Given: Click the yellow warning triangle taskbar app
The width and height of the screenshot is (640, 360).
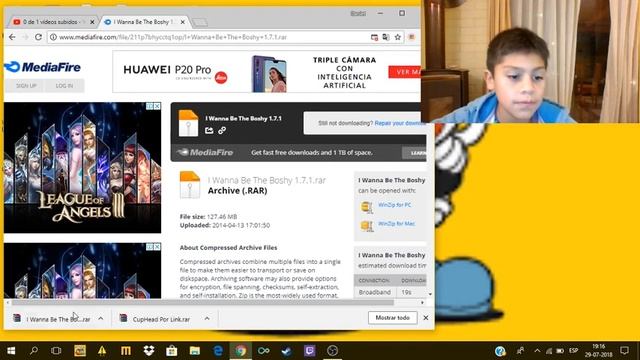Looking at the screenshot, I should pos(102,351).
